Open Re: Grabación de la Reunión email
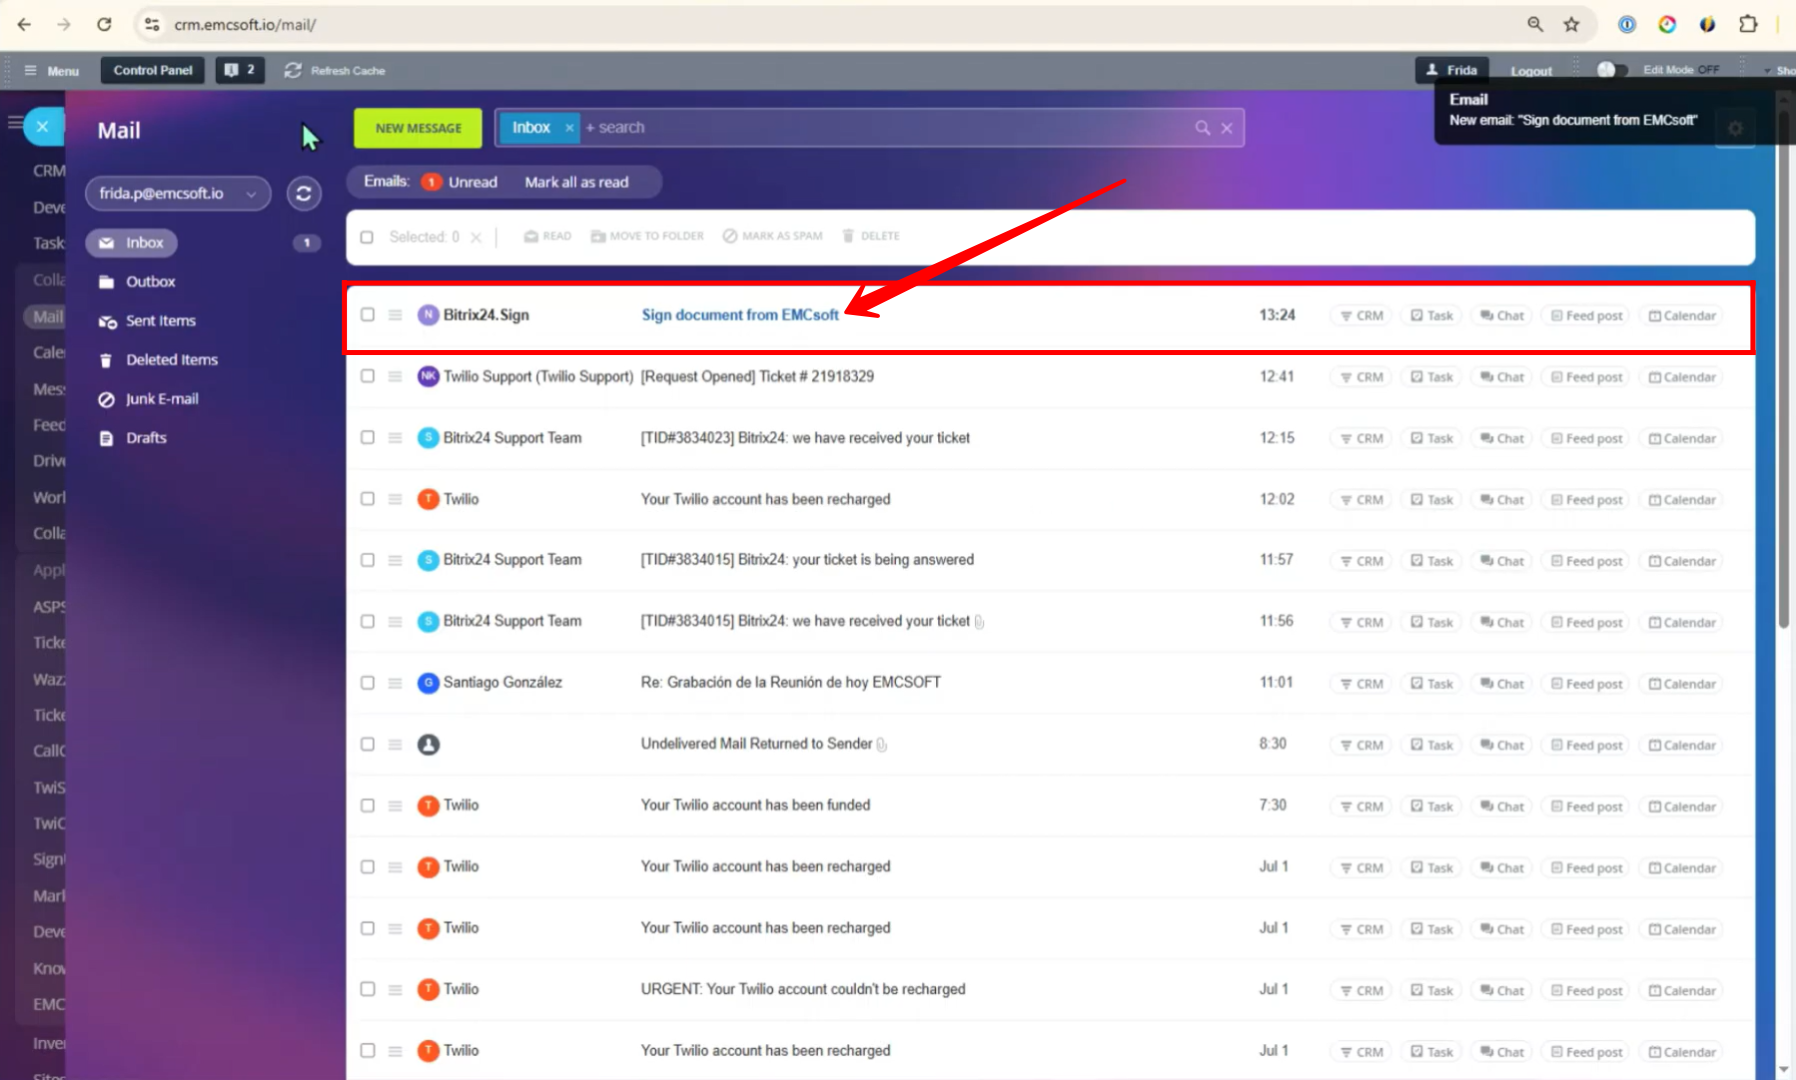This screenshot has width=1796, height=1080. (791, 682)
